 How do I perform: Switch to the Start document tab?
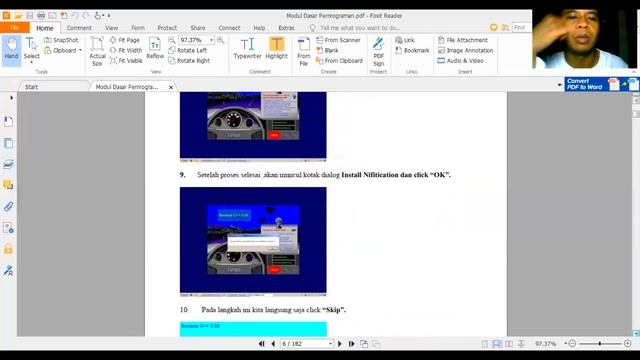coord(31,87)
